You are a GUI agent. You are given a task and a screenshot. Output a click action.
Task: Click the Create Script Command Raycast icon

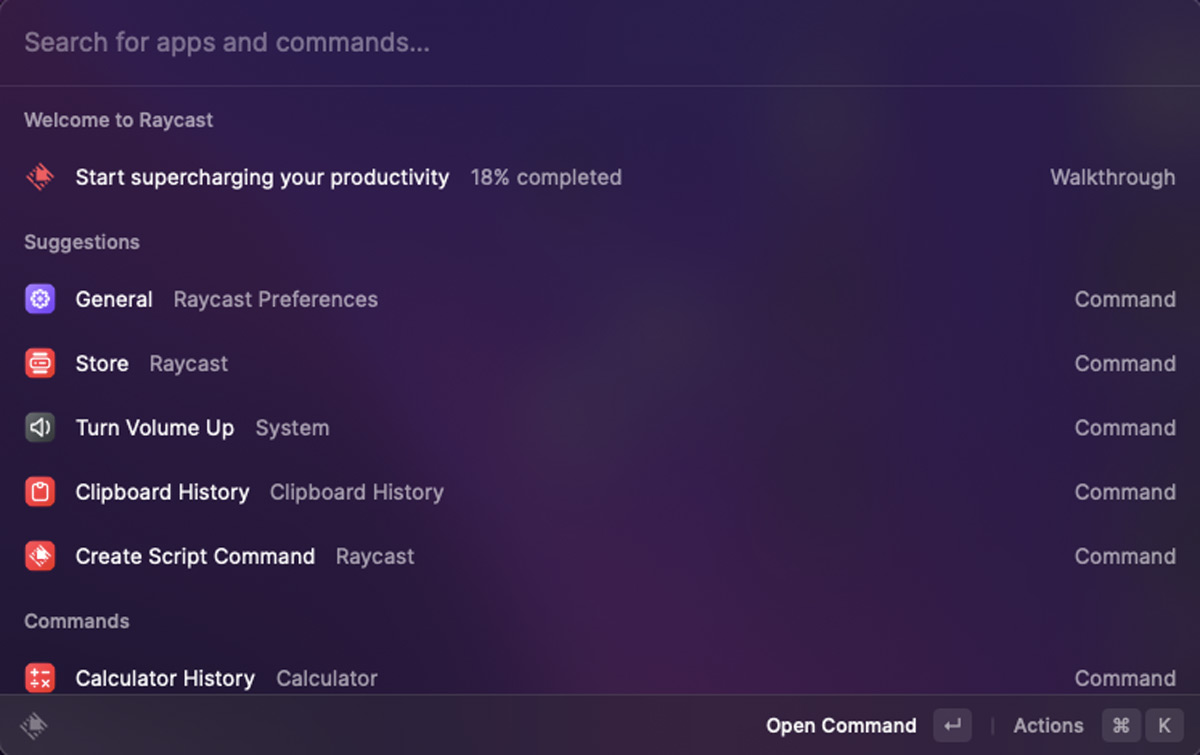(39, 556)
